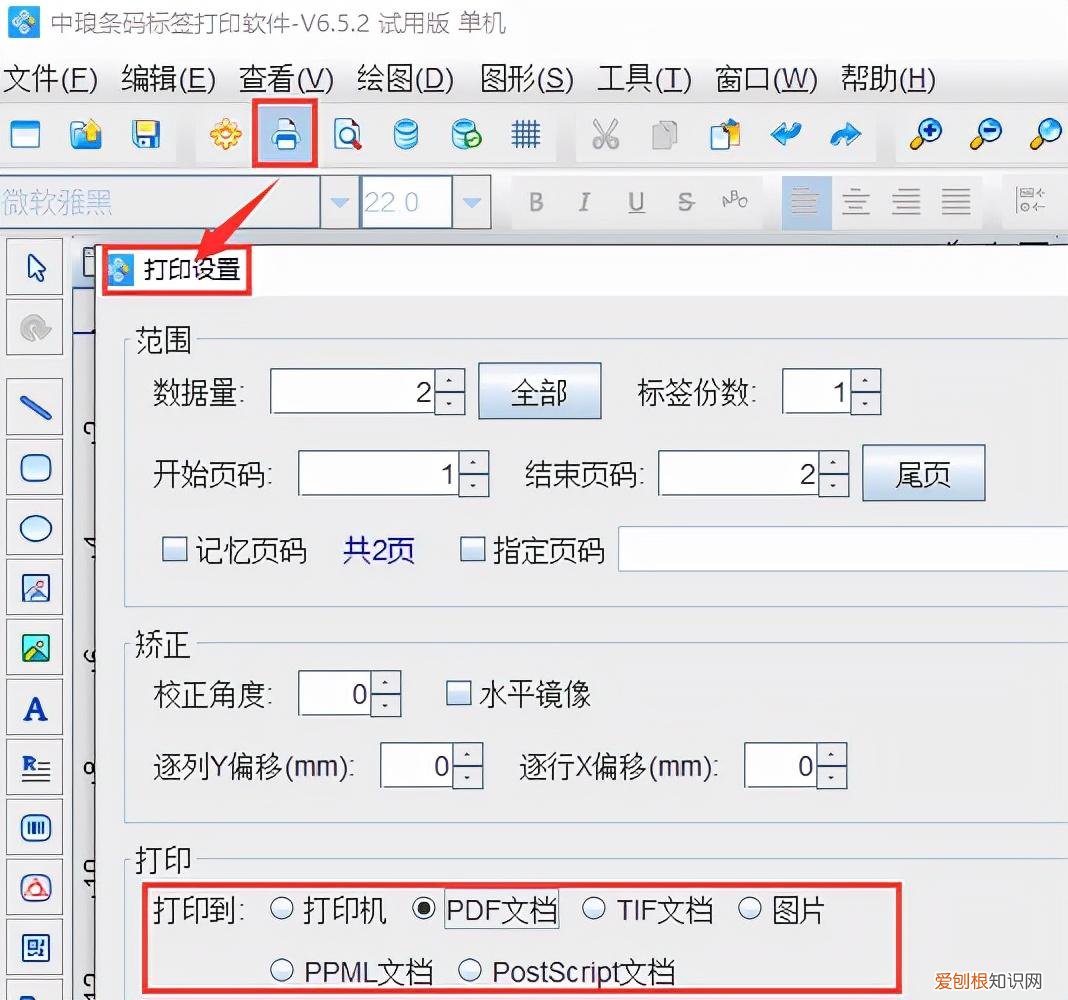Select the ellipse drawing tool
The image size is (1068, 1000).
pyautogui.click(x=35, y=528)
